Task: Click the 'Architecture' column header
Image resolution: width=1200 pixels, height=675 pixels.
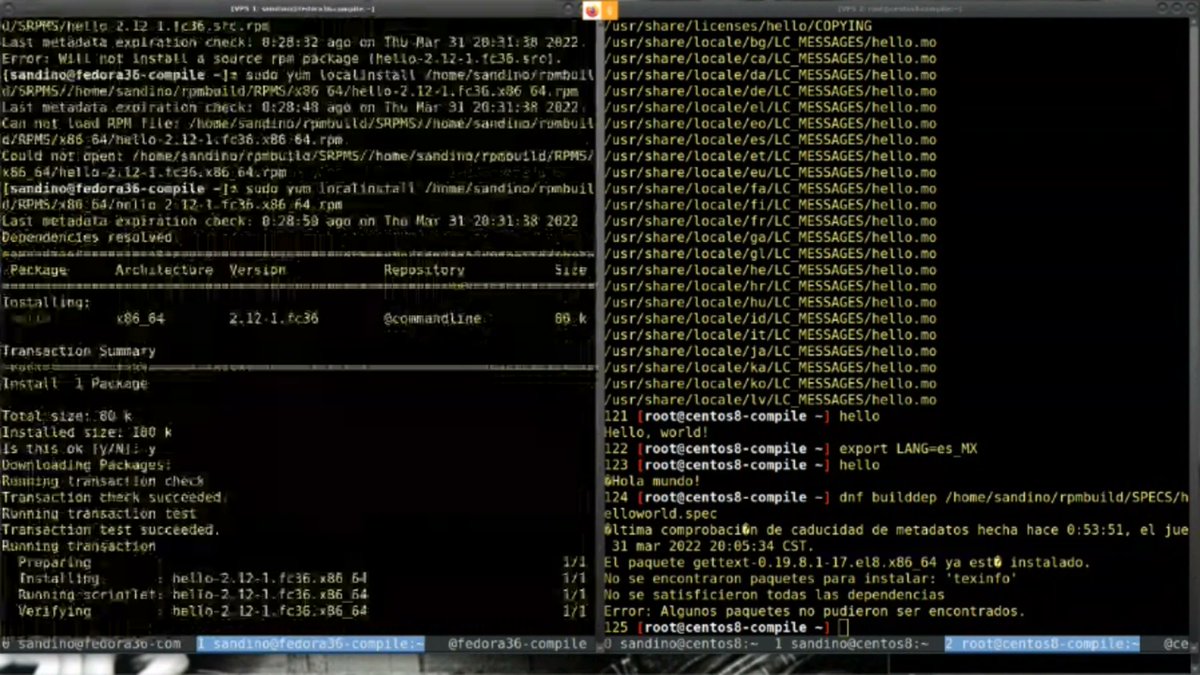Action: point(164,270)
